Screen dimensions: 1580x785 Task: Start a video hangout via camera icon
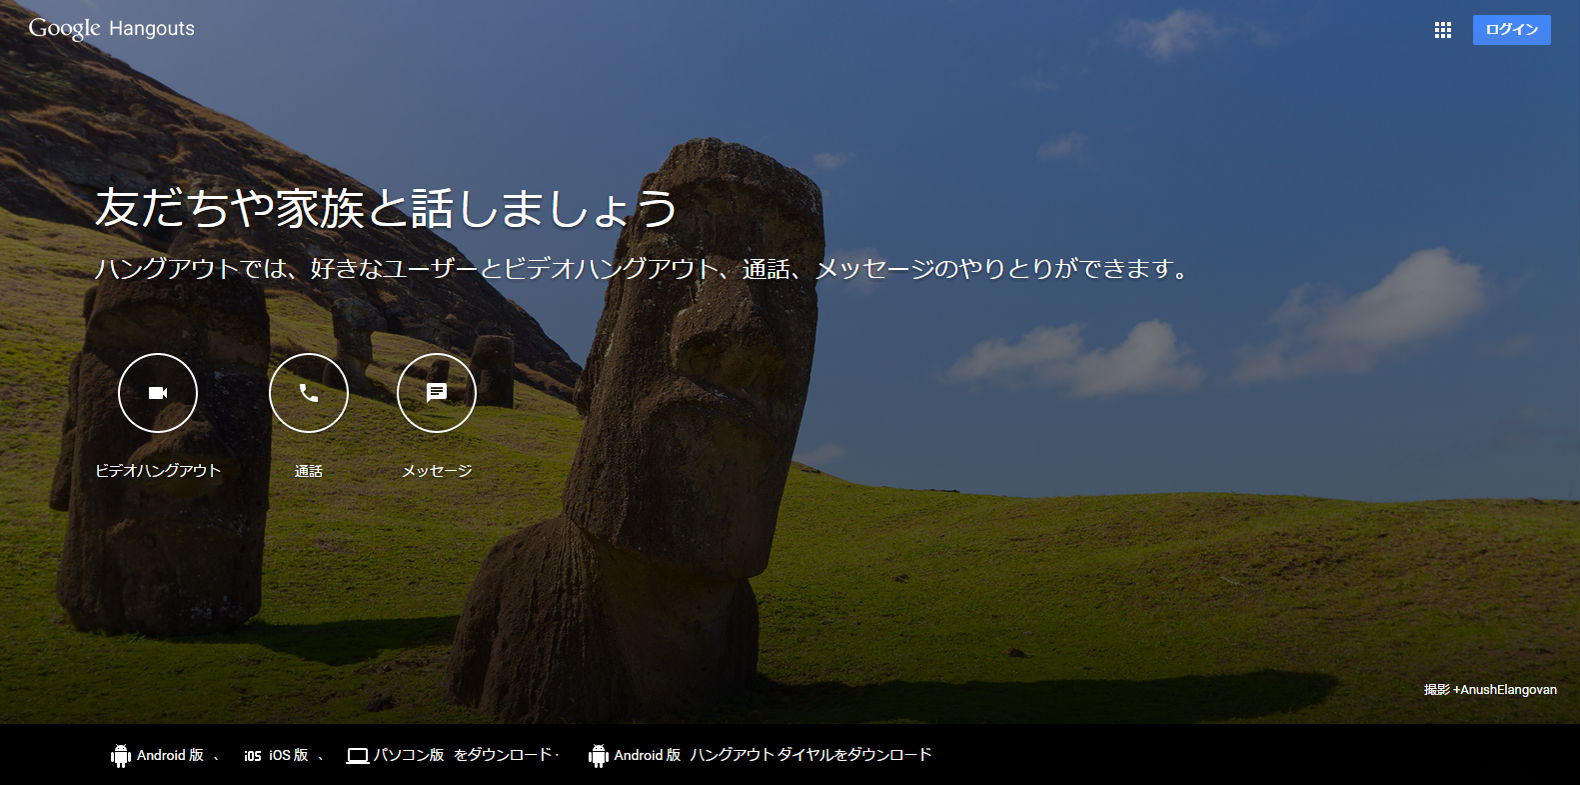pos(158,393)
